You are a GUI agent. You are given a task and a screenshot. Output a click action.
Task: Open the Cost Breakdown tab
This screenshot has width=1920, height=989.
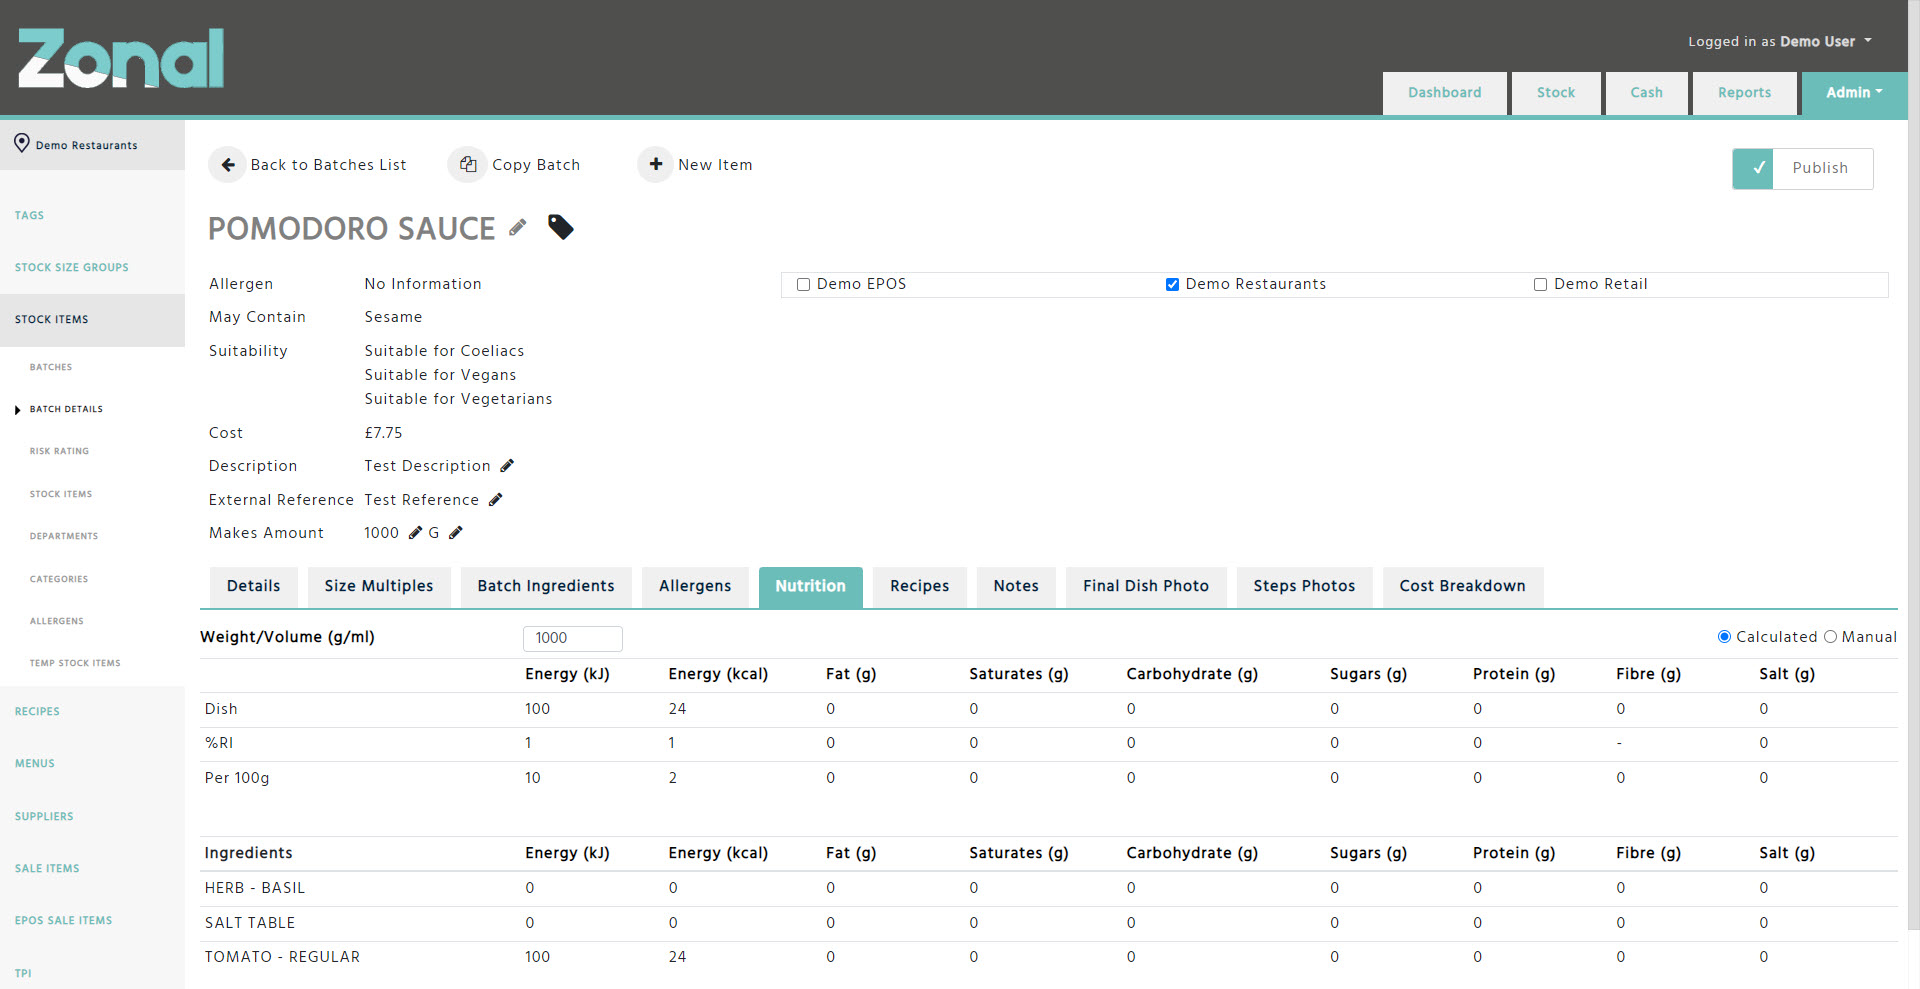click(x=1463, y=586)
